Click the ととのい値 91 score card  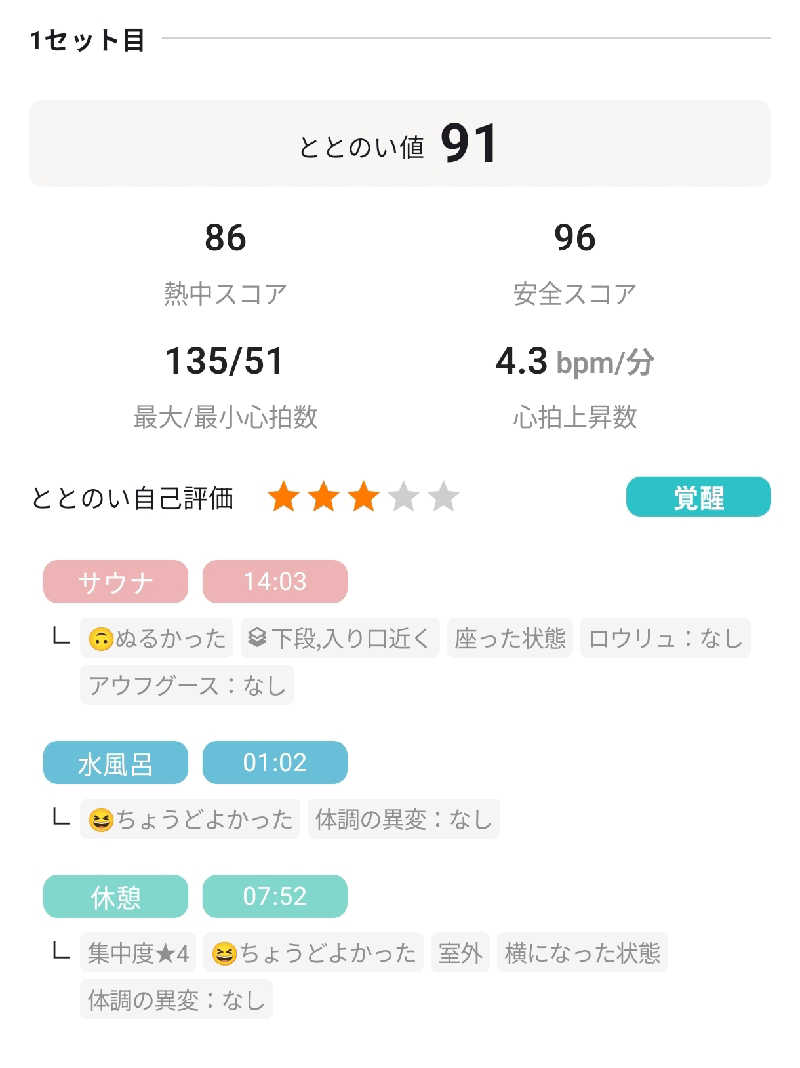coord(400,144)
